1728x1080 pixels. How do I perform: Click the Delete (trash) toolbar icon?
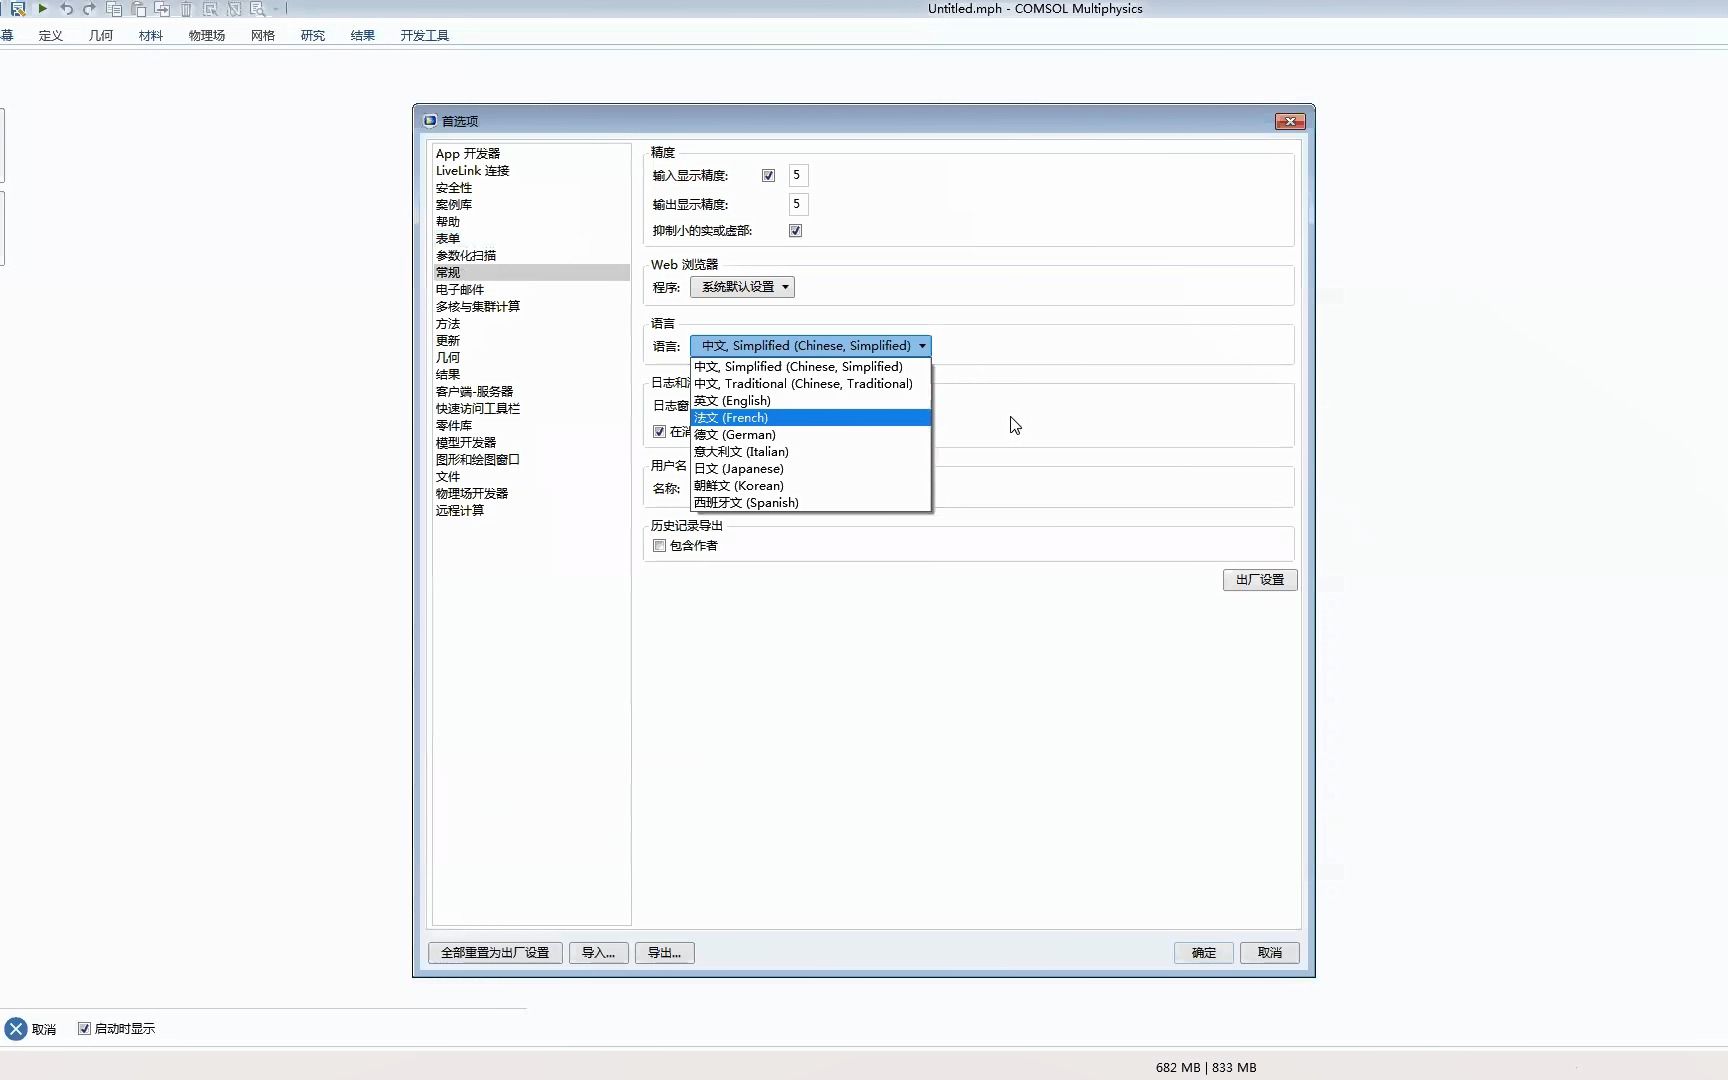pyautogui.click(x=186, y=9)
